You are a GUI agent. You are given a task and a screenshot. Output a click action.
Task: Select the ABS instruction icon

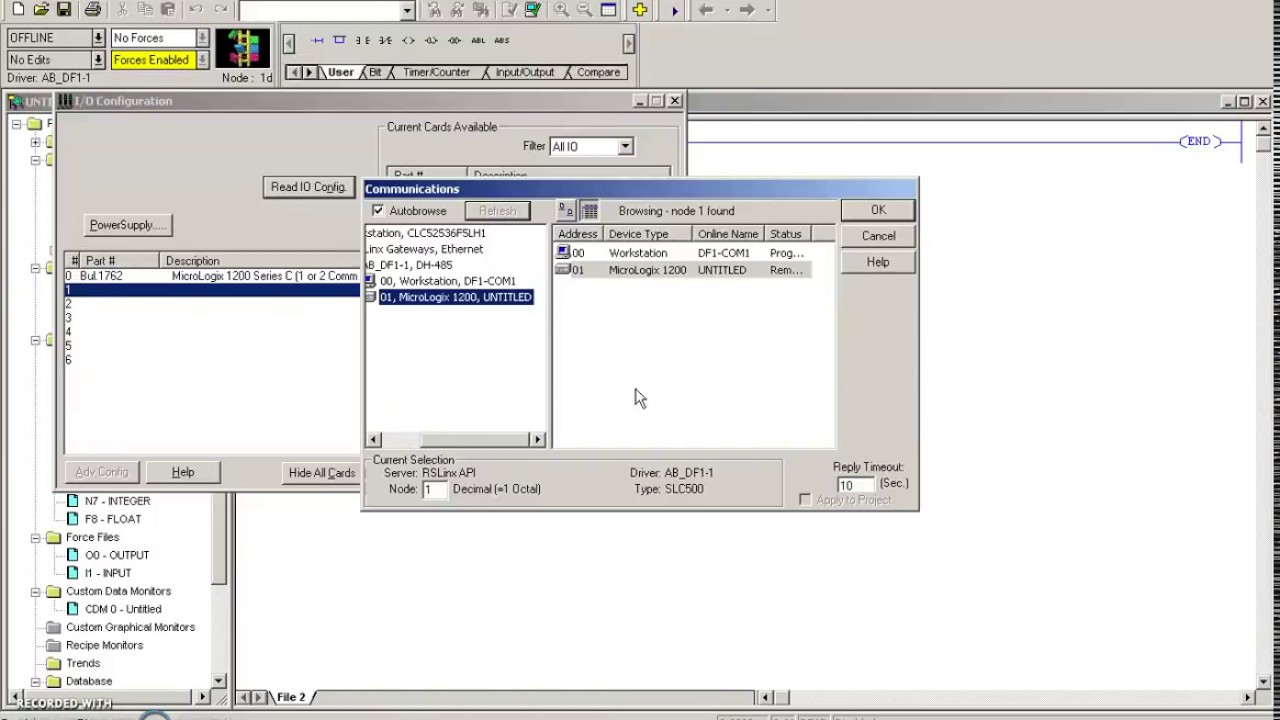[502, 41]
